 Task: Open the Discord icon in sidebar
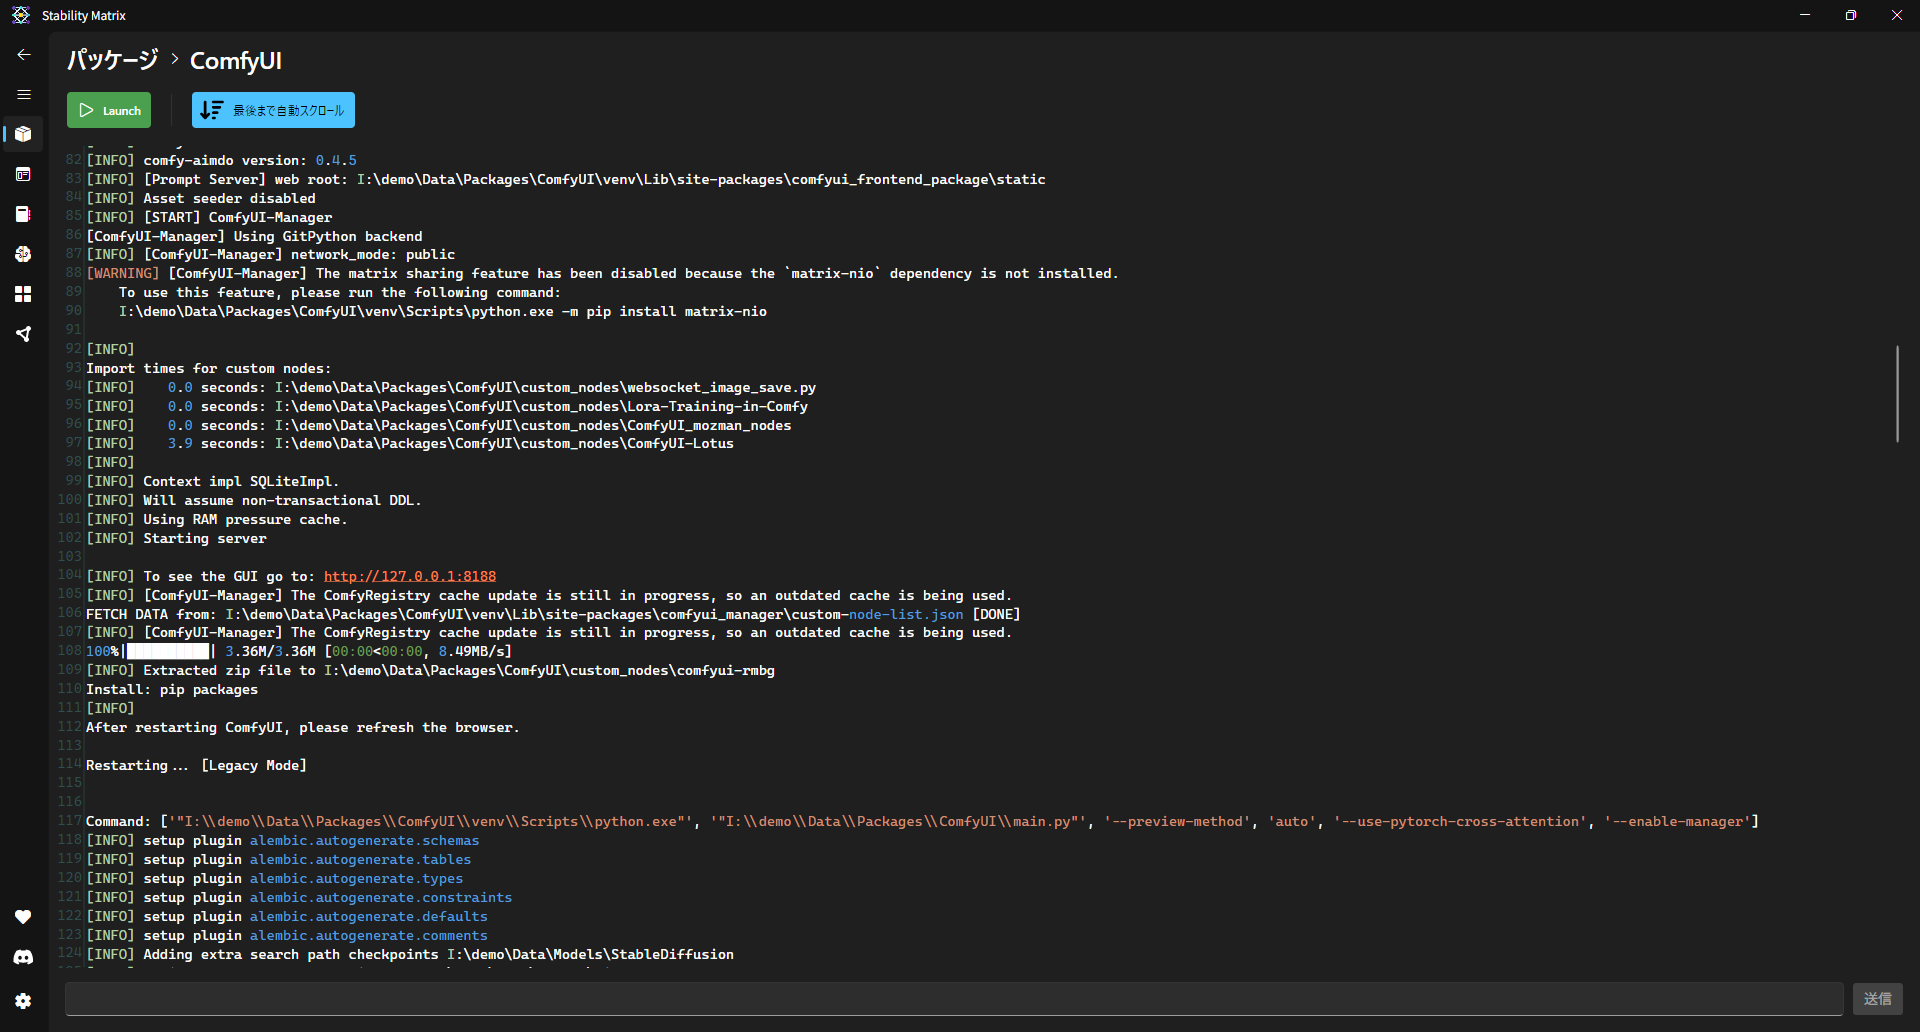click(x=23, y=958)
